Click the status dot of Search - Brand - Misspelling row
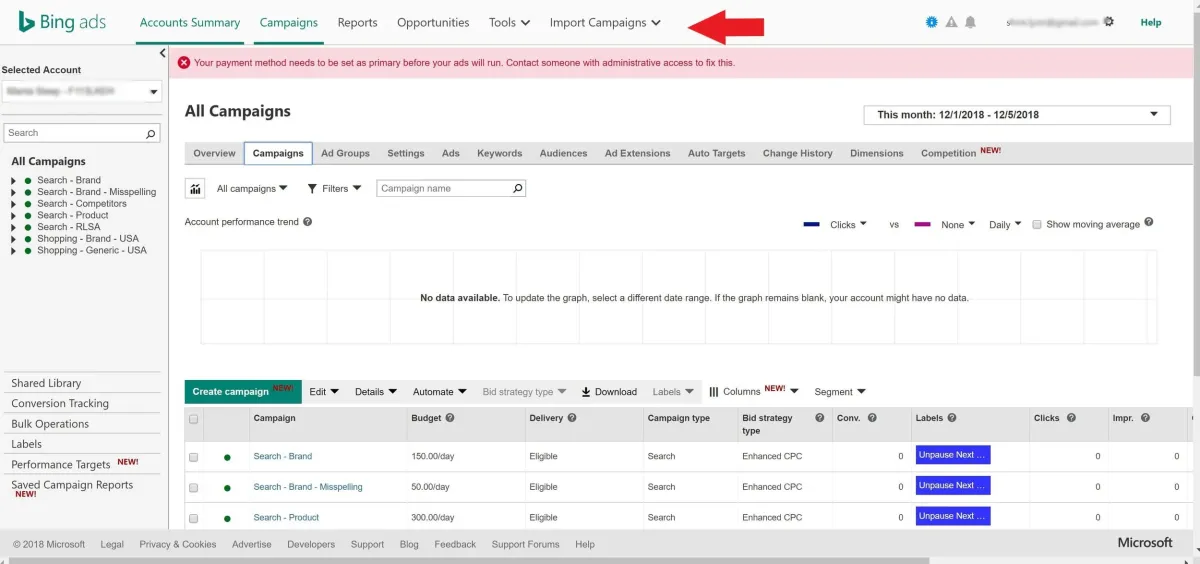The height and width of the screenshot is (564, 1200). click(x=227, y=488)
